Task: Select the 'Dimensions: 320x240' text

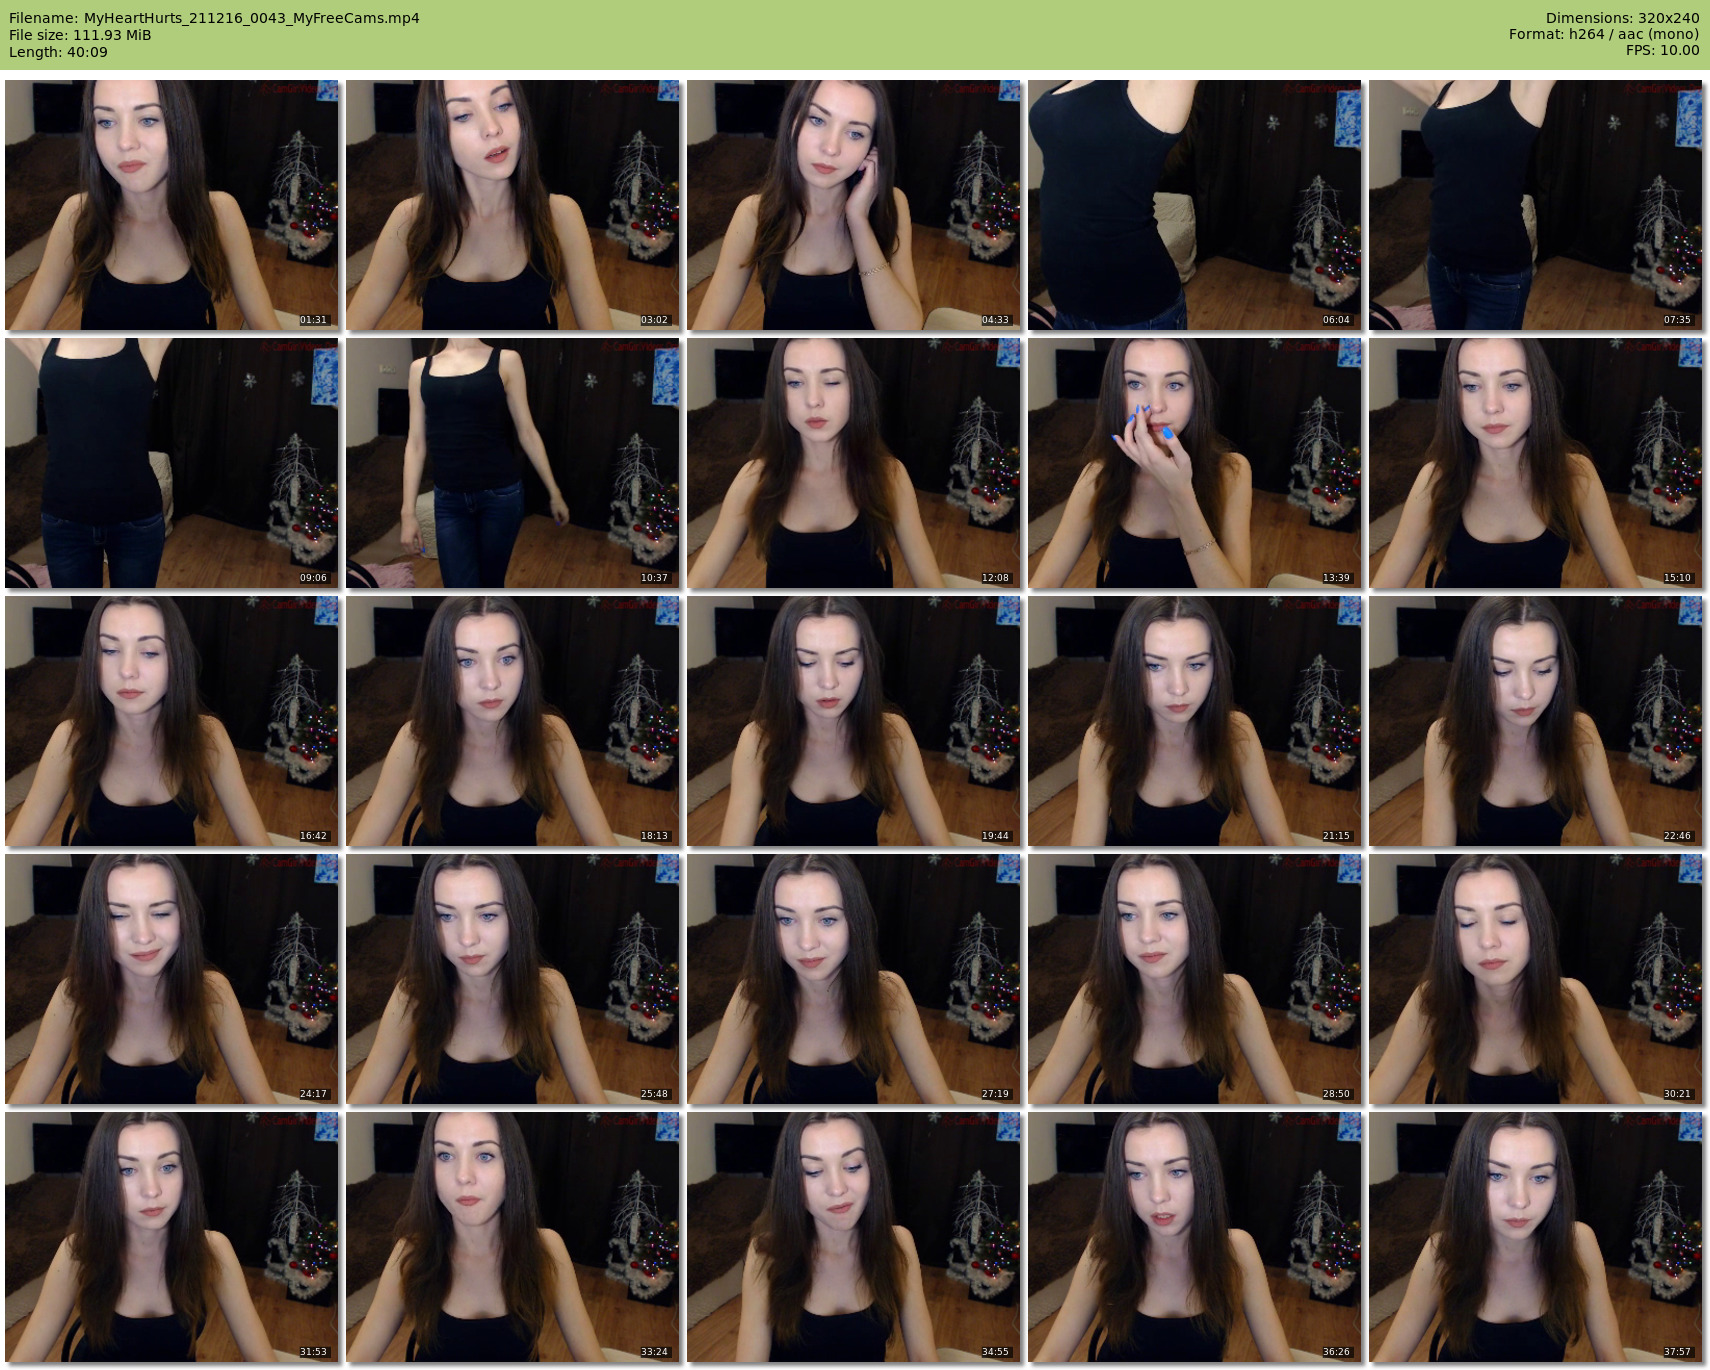Action: (x=1622, y=18)
